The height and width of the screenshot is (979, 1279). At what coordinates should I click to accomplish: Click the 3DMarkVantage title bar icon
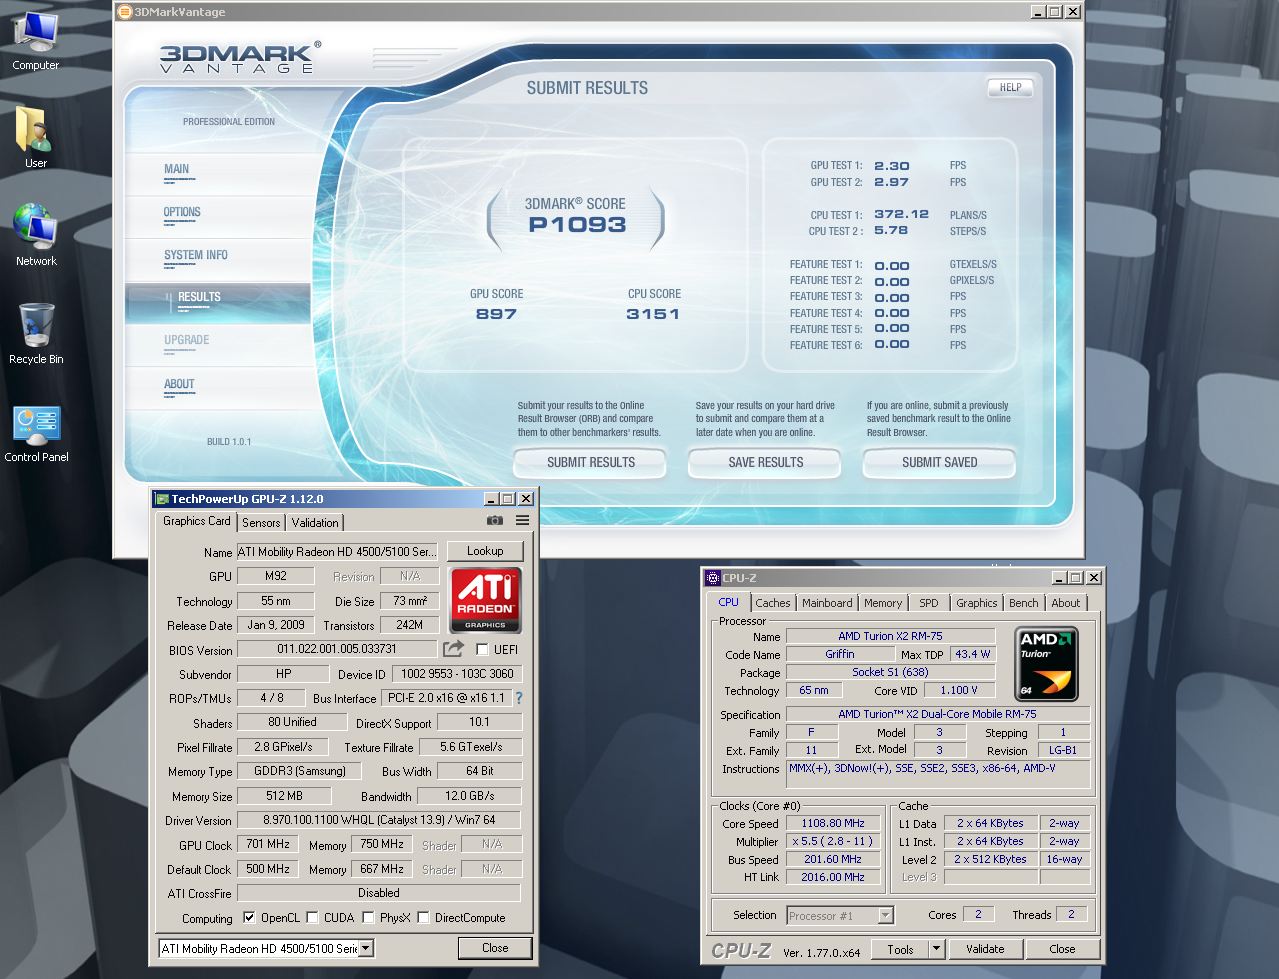(x=124, y=12)
